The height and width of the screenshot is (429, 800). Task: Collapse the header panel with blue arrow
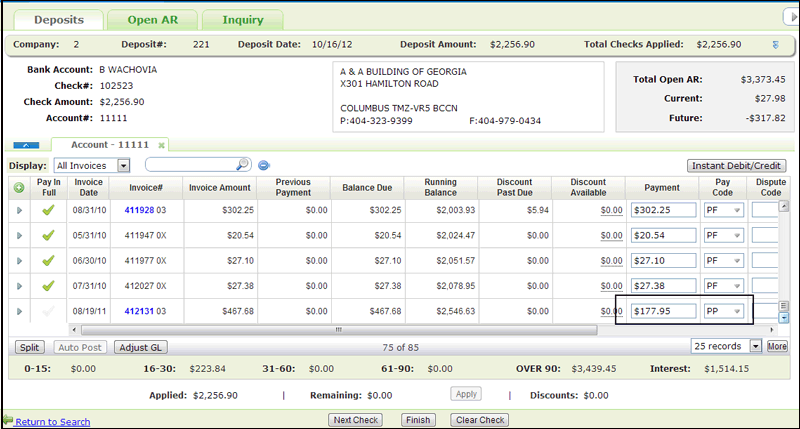(26, 145)
